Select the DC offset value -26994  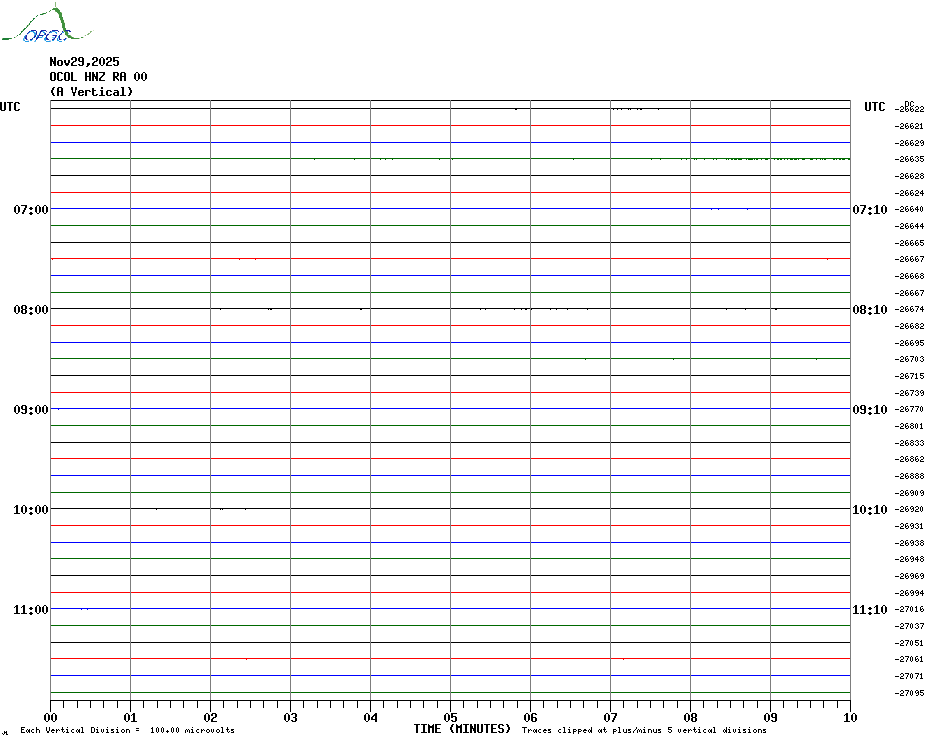(x=909, y=593)
